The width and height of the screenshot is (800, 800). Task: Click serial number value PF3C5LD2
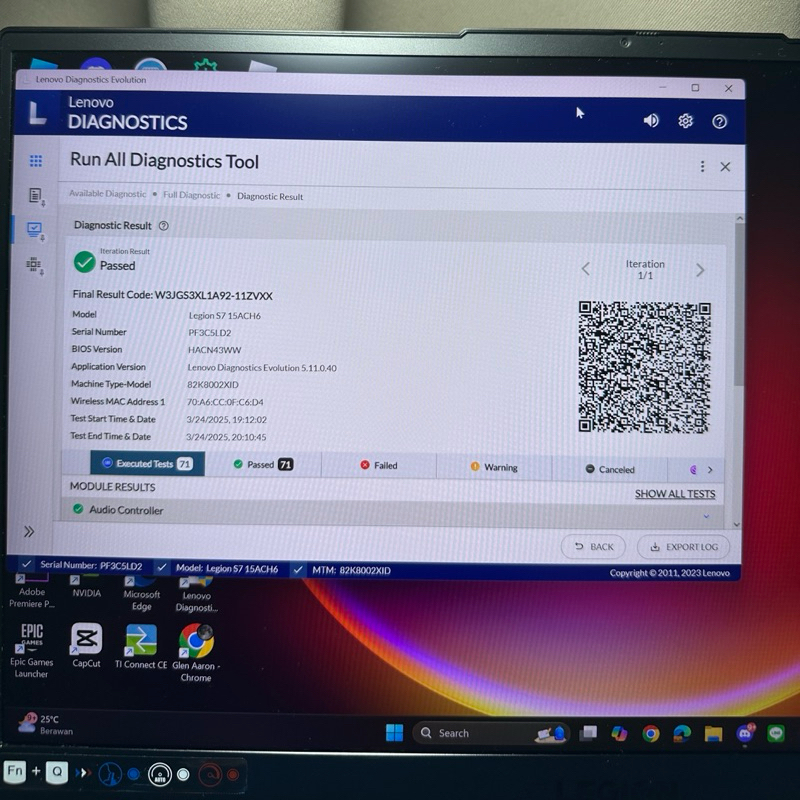click(x=210, y=333)
